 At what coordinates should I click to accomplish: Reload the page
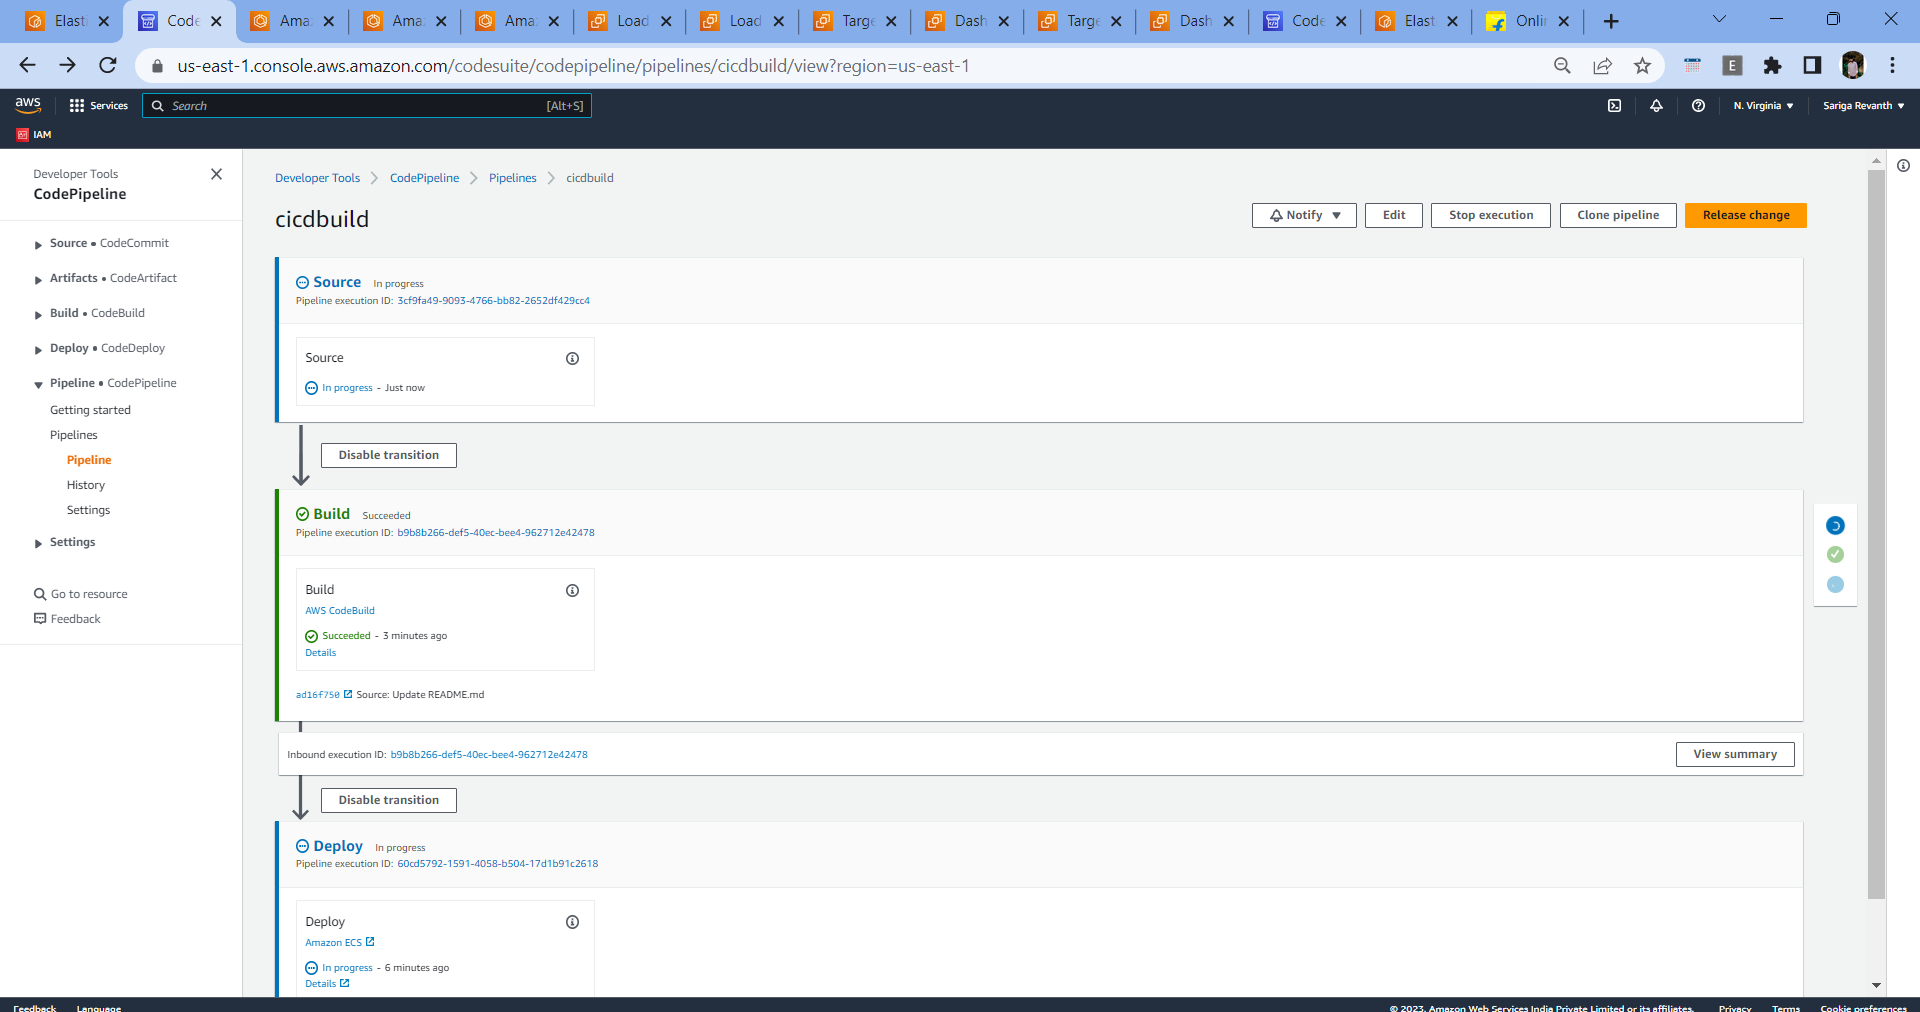point(108,66)
